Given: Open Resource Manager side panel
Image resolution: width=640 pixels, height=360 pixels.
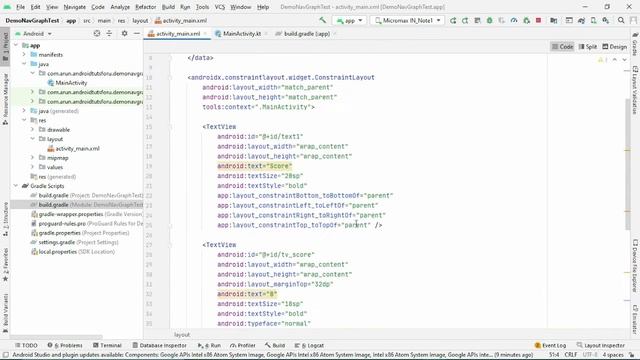Looking at the screenshot, I should pyautogui.click(x=5, y=99).
